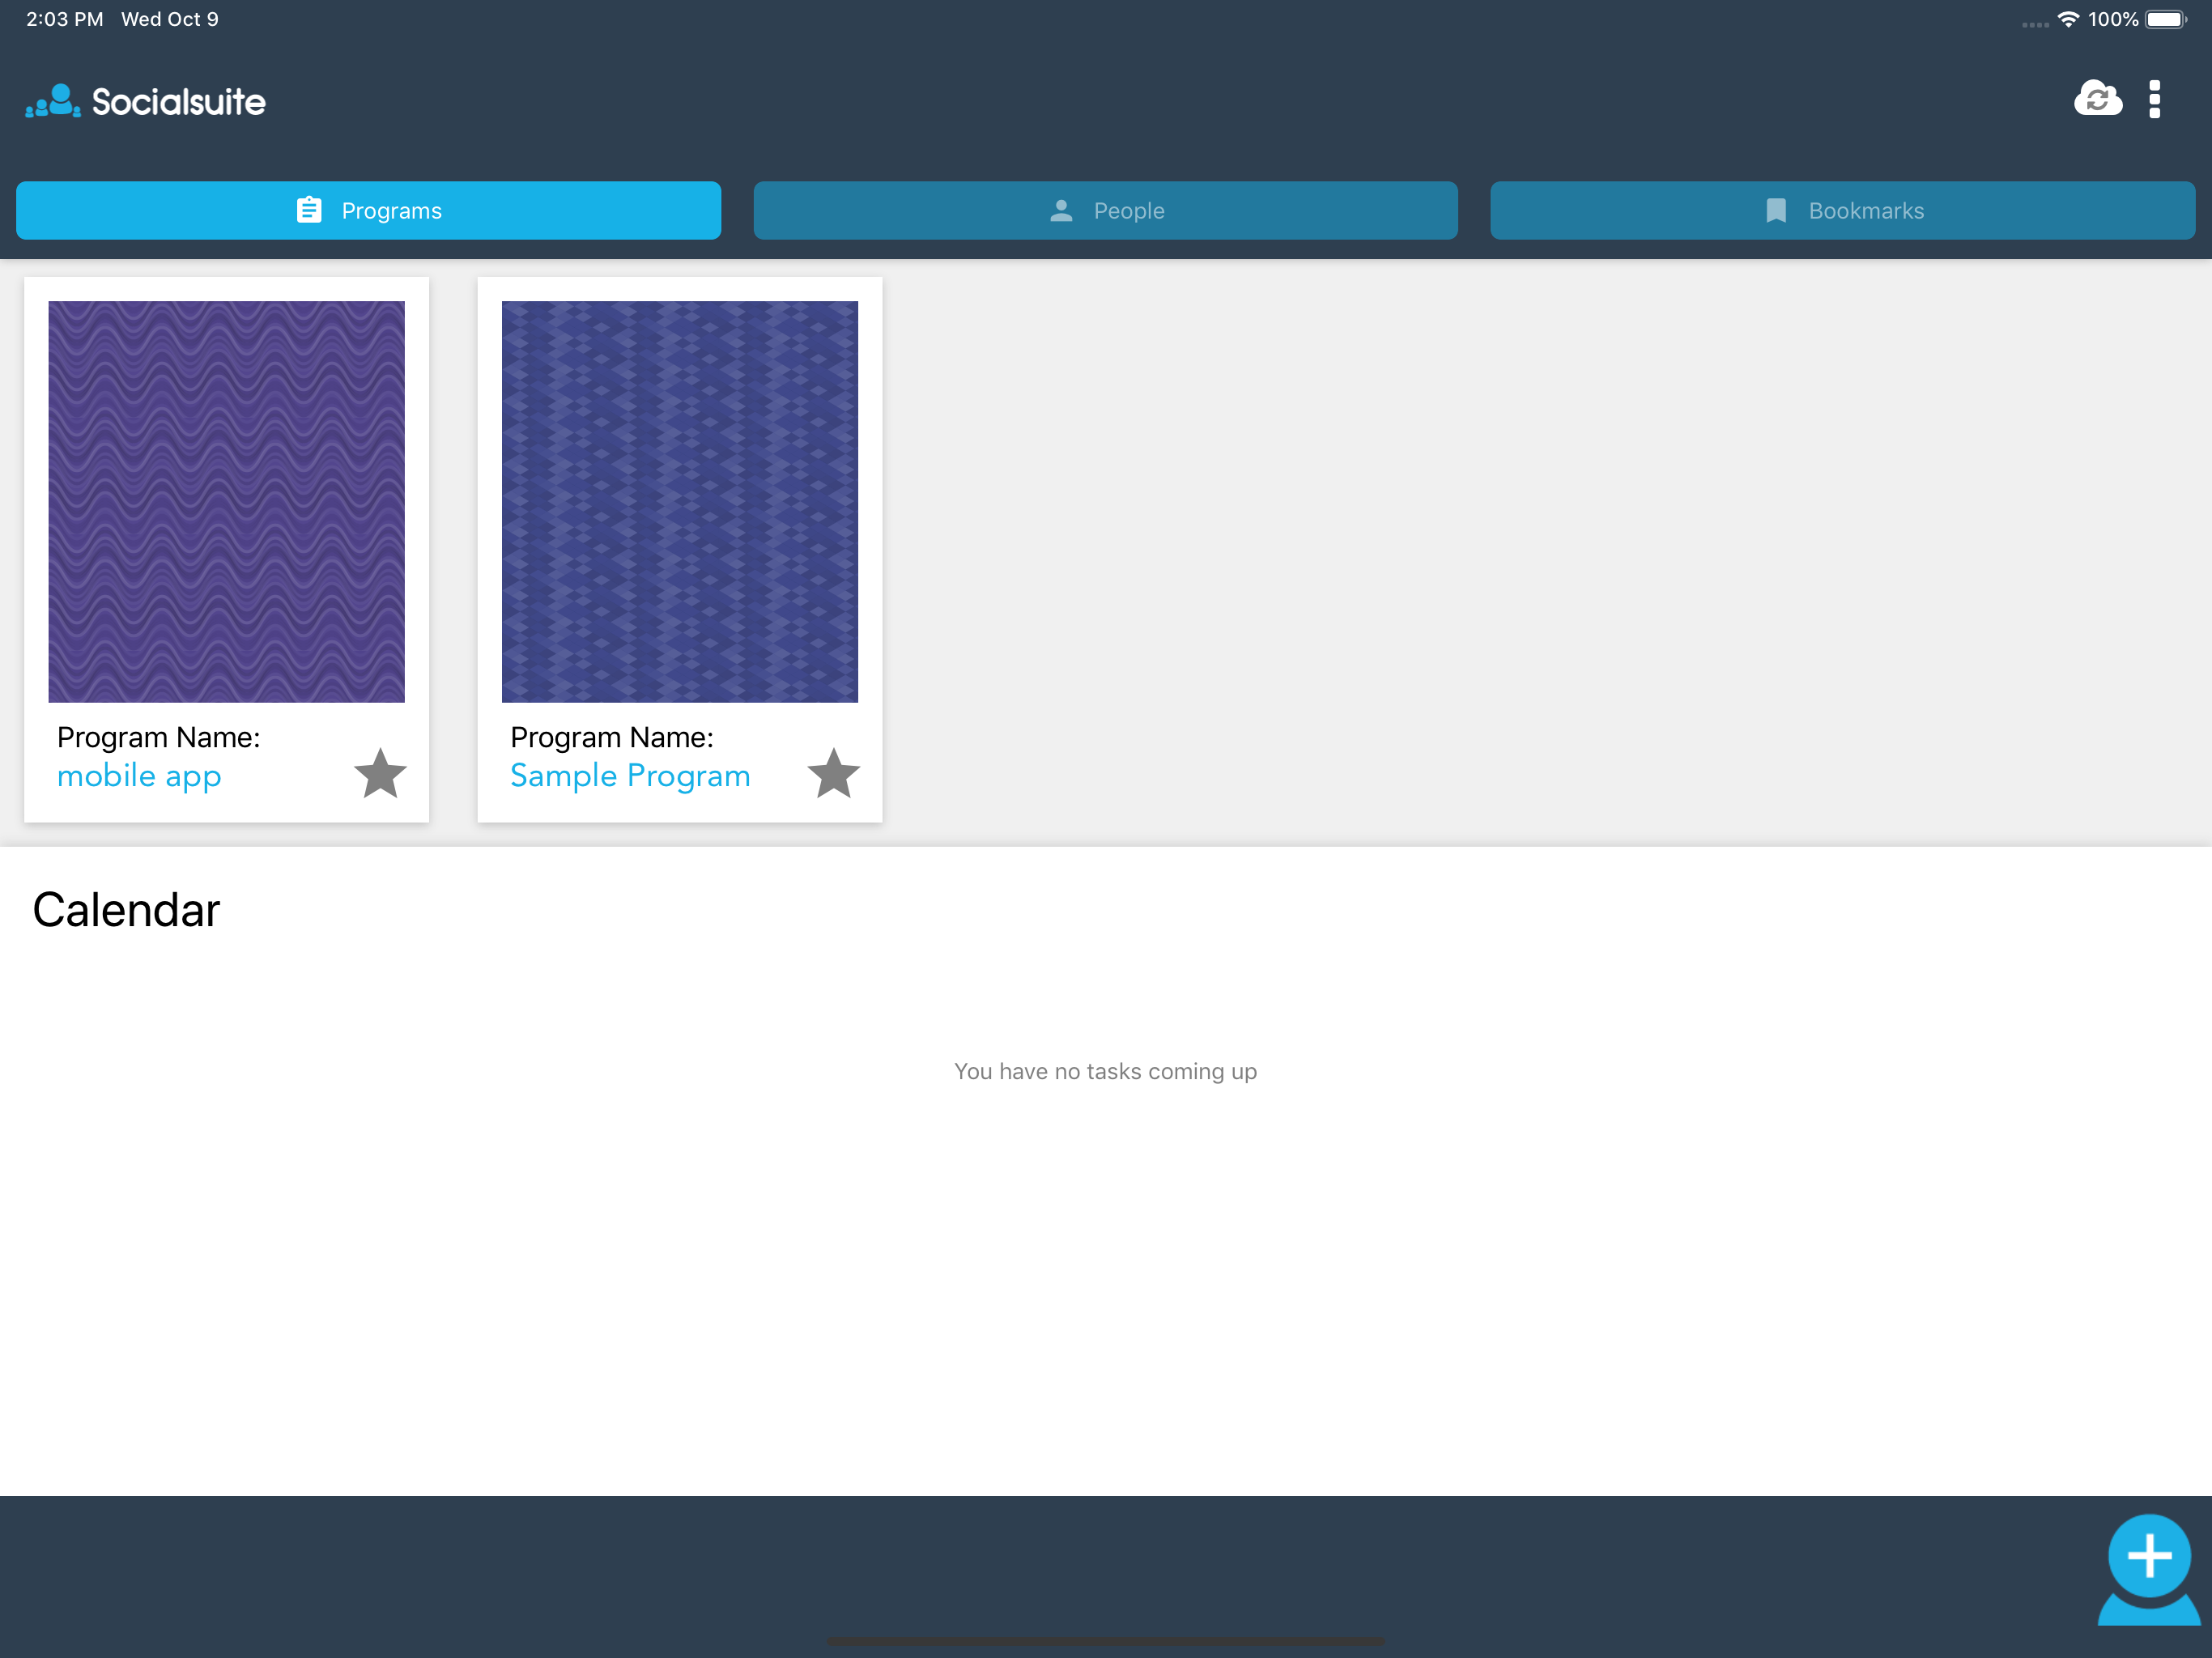Tap the Wed Oct 9 date
The width and height of the screenshot is (2212, 1658).
tap(170, 19)
